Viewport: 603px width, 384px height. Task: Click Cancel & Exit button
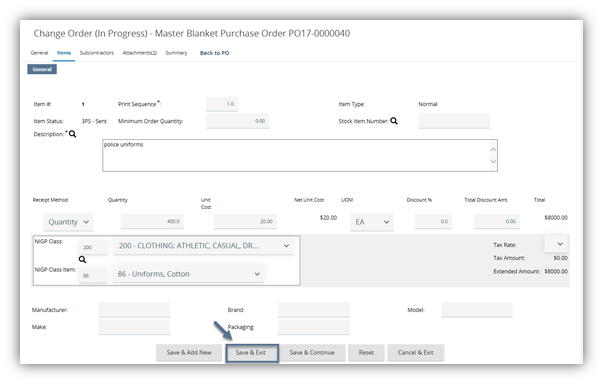[415, 352]
